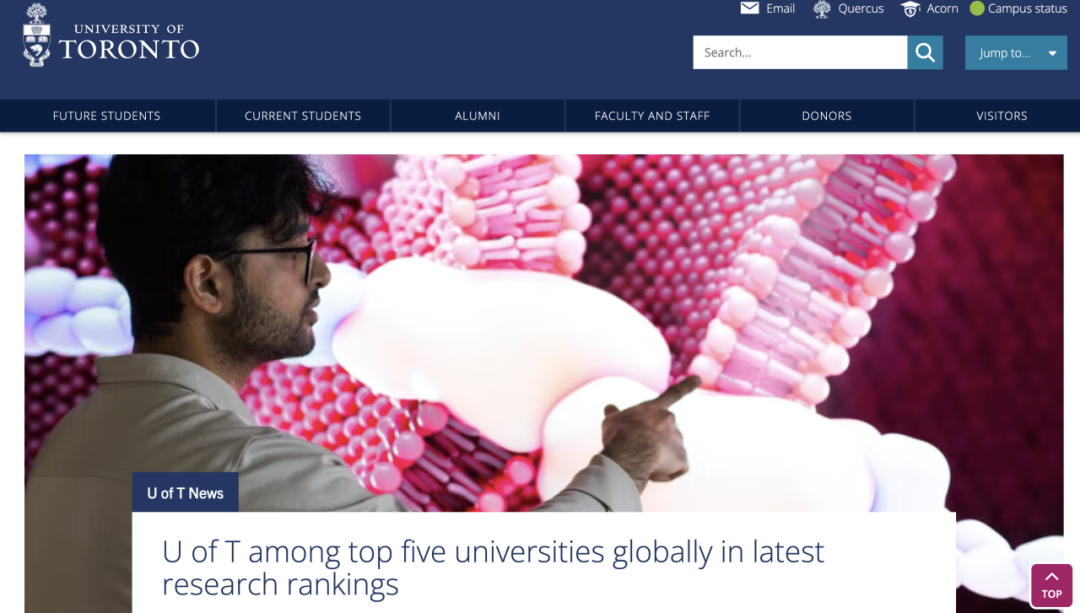Select Current Students in navigation bar
Screen dimensions: 1080x613
point(303,116)
